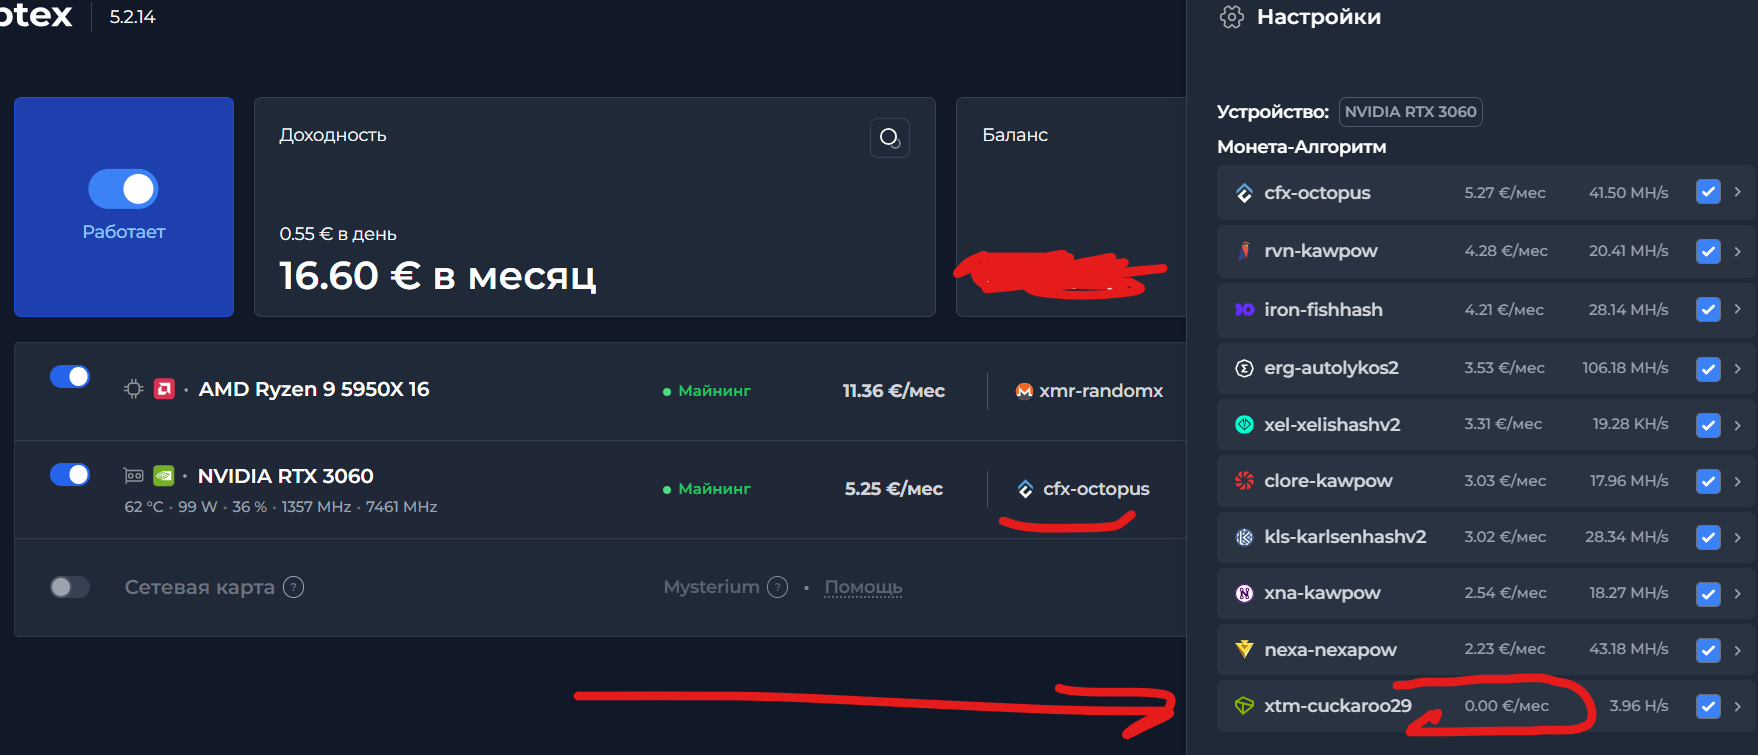The height and width of the screenshot is (755, 1758).
Task: Toggle the main Работает mining switch
Action: (x=123, y=189)
